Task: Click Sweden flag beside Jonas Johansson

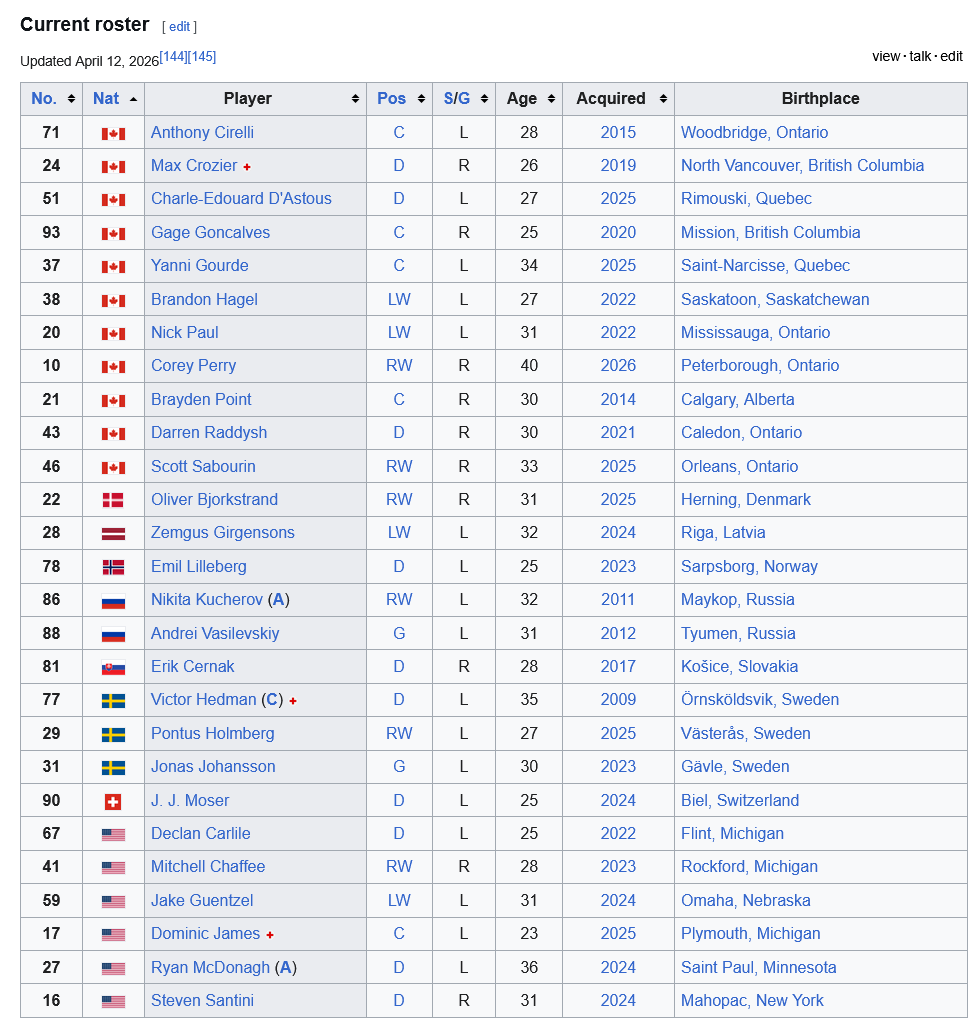Action: pyautogui.click(x=113, y=768)
